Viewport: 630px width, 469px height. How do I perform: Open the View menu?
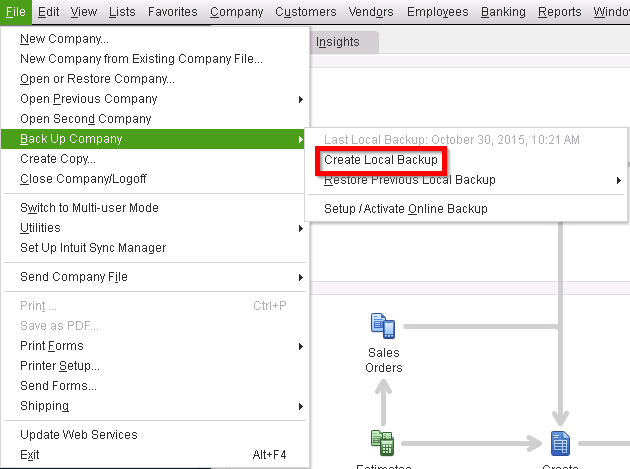pyautogui.click(x=84, y=12)
